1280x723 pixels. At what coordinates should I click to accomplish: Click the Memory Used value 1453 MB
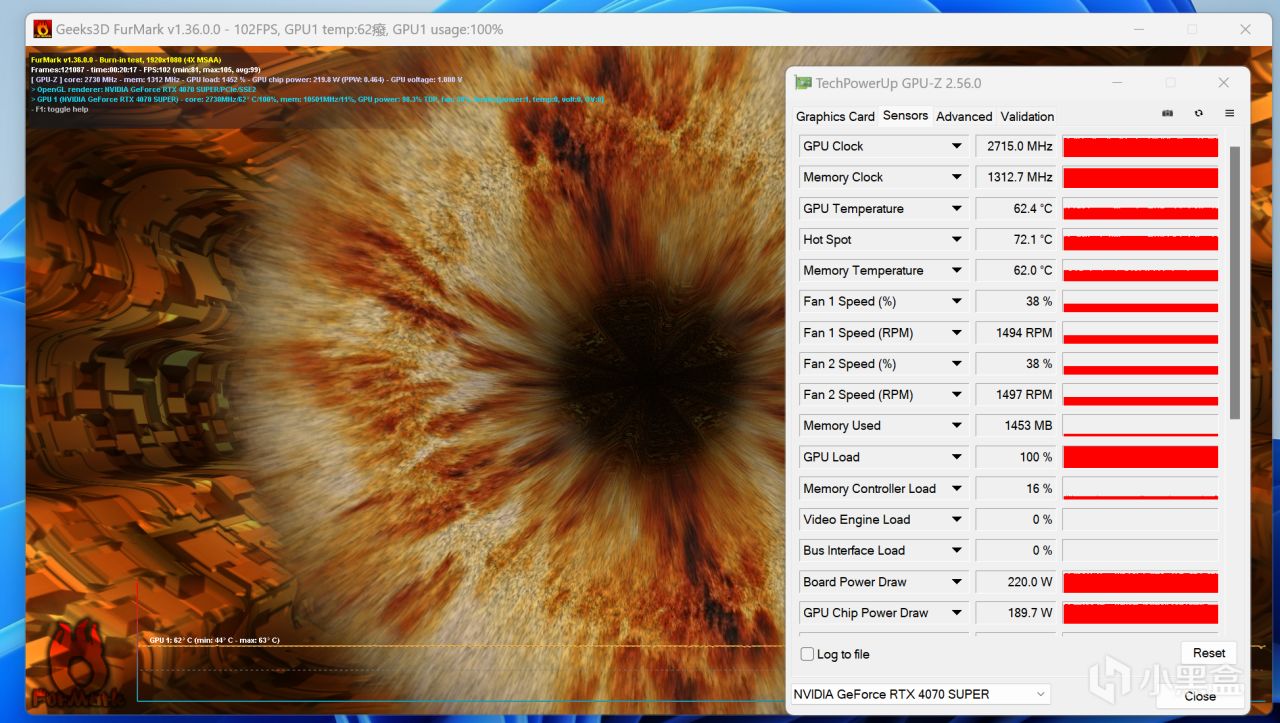(1016, 425)
